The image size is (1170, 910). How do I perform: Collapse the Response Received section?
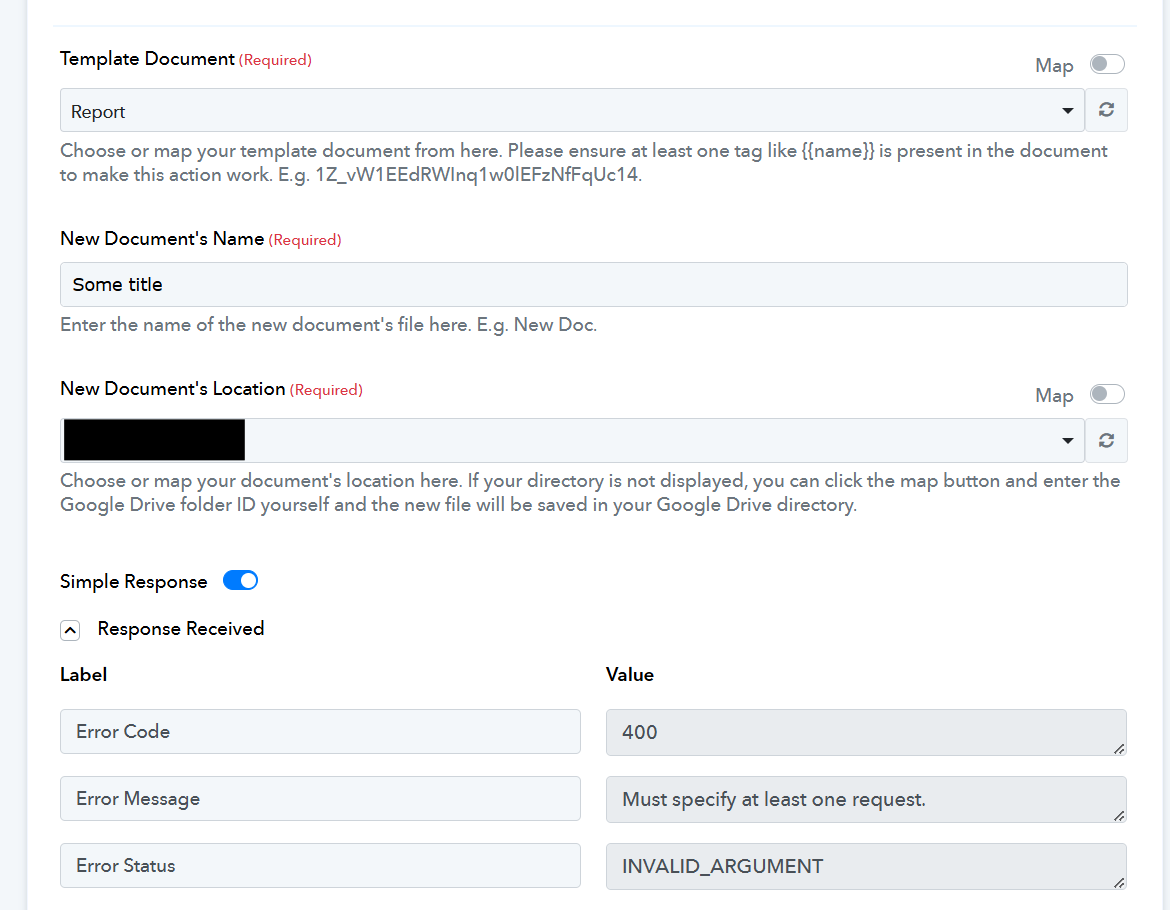tap(70, 630)
